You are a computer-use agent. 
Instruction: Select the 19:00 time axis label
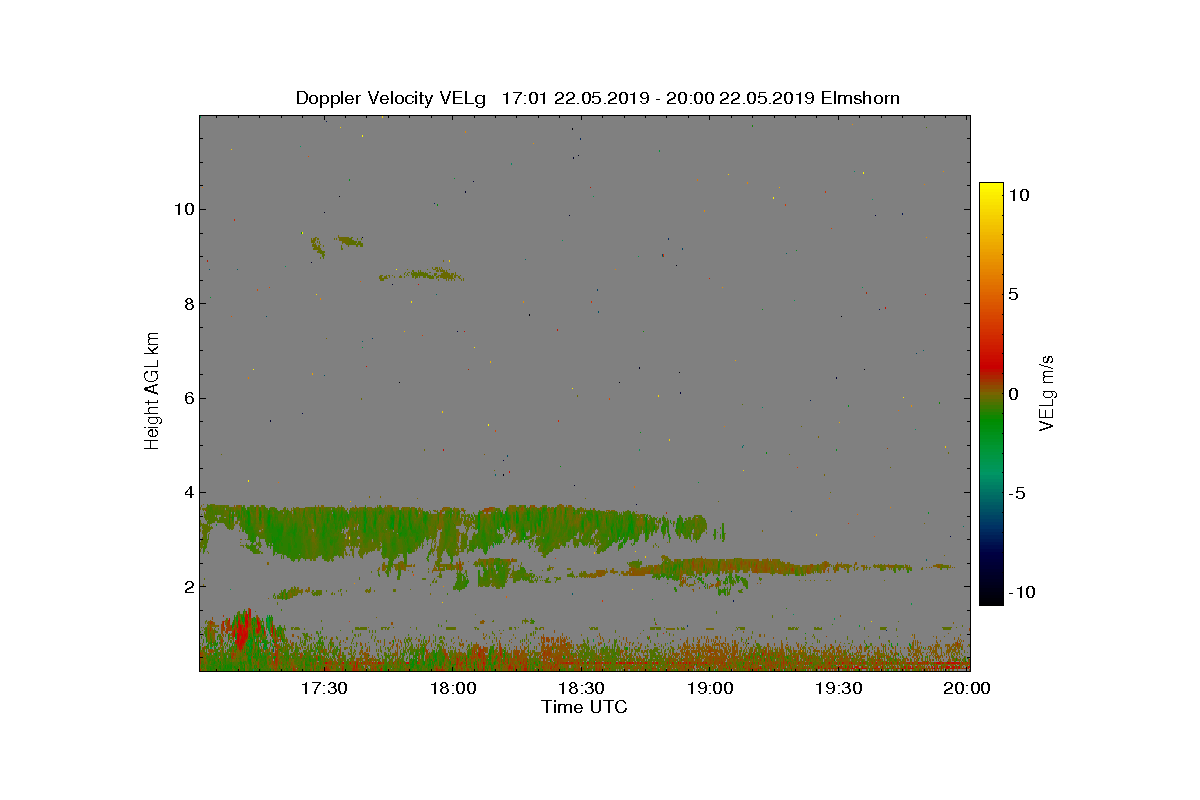point(710,688)
